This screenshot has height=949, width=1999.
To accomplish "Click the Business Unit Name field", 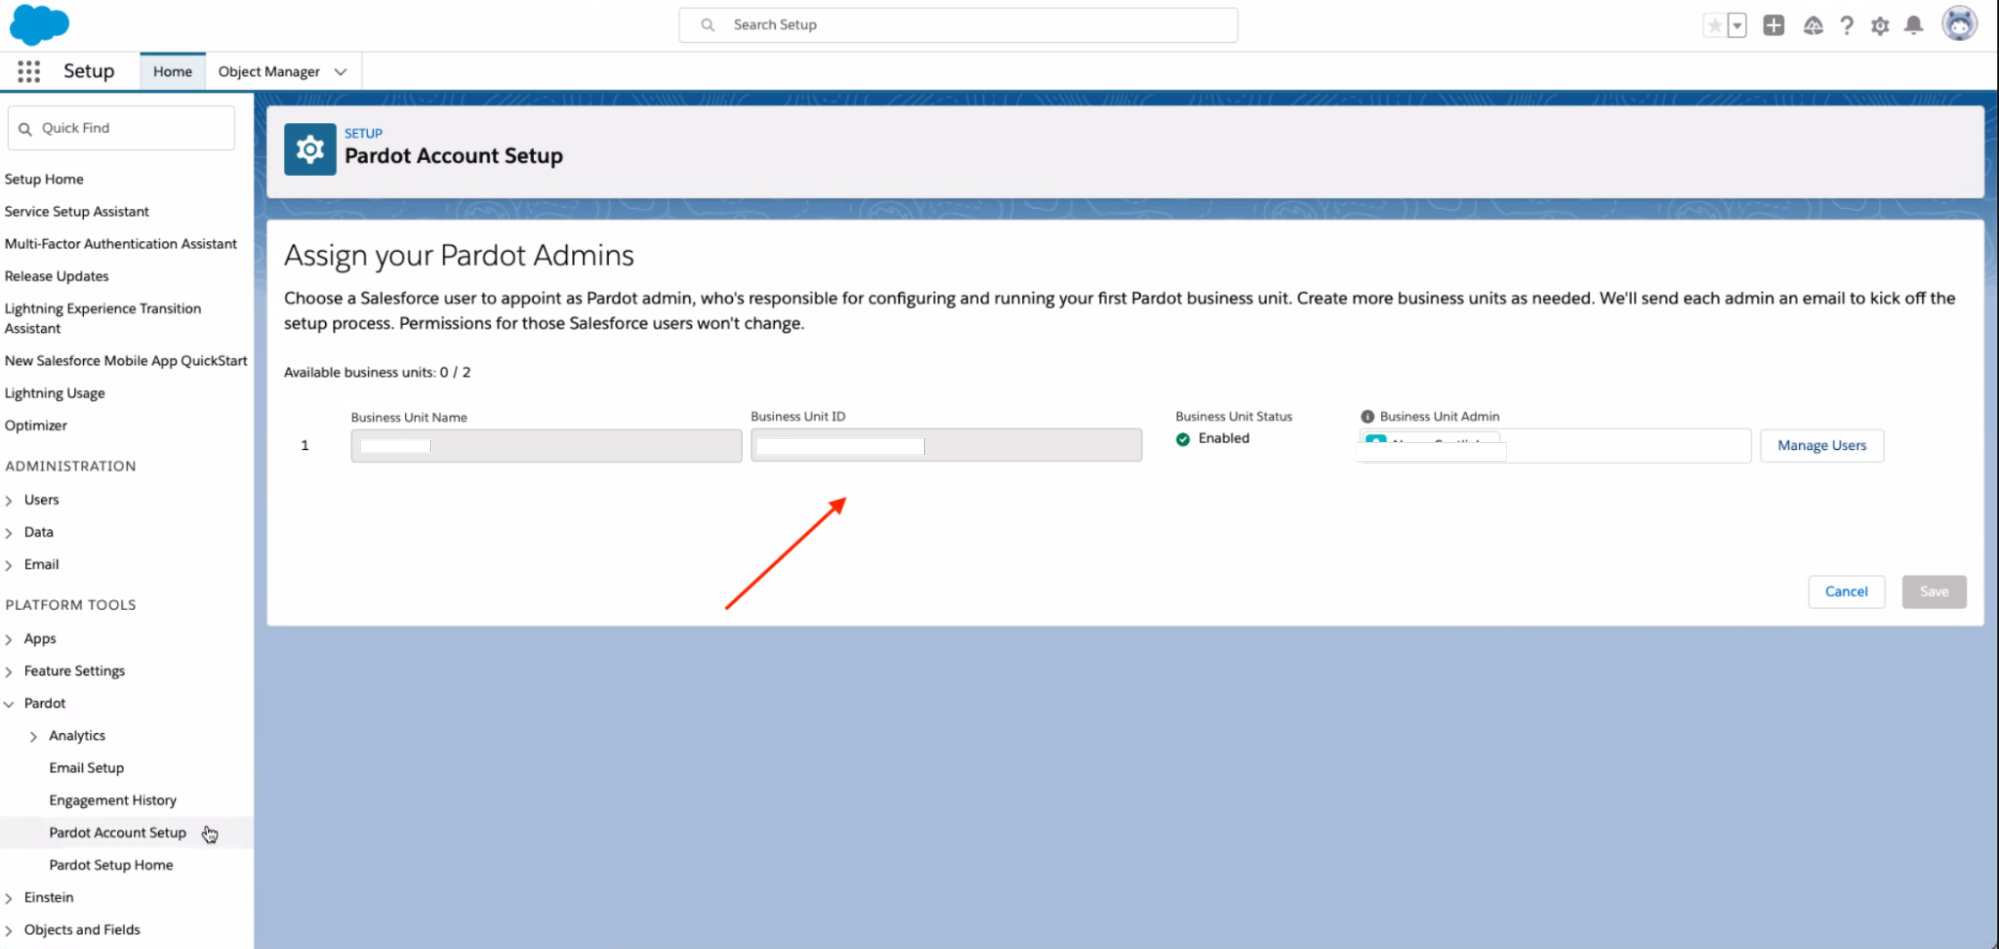I will 546,446.
